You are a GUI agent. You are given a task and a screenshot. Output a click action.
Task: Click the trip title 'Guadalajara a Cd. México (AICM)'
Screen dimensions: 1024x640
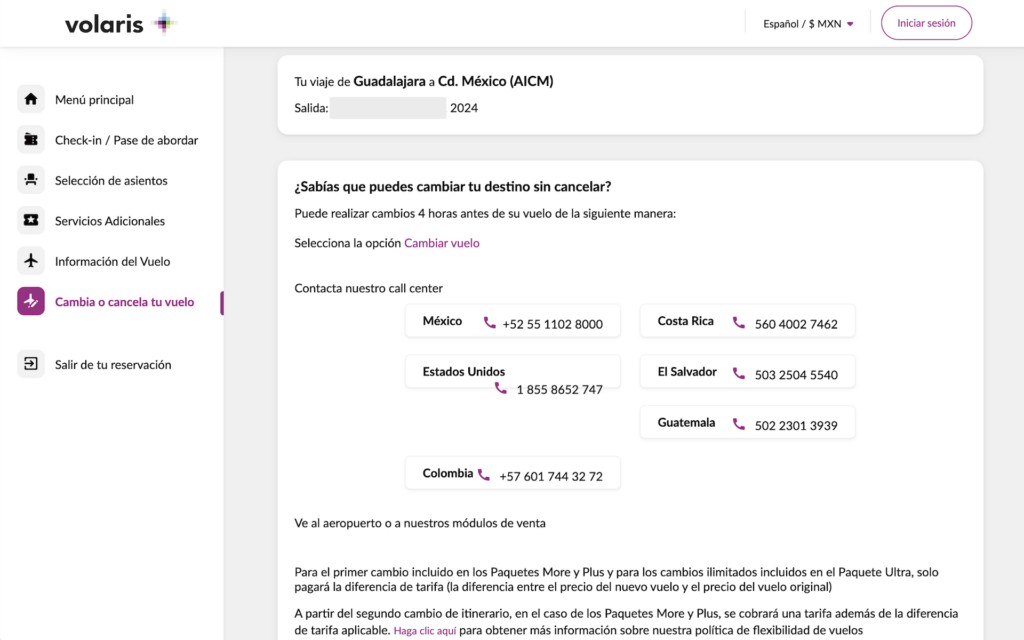453,81
